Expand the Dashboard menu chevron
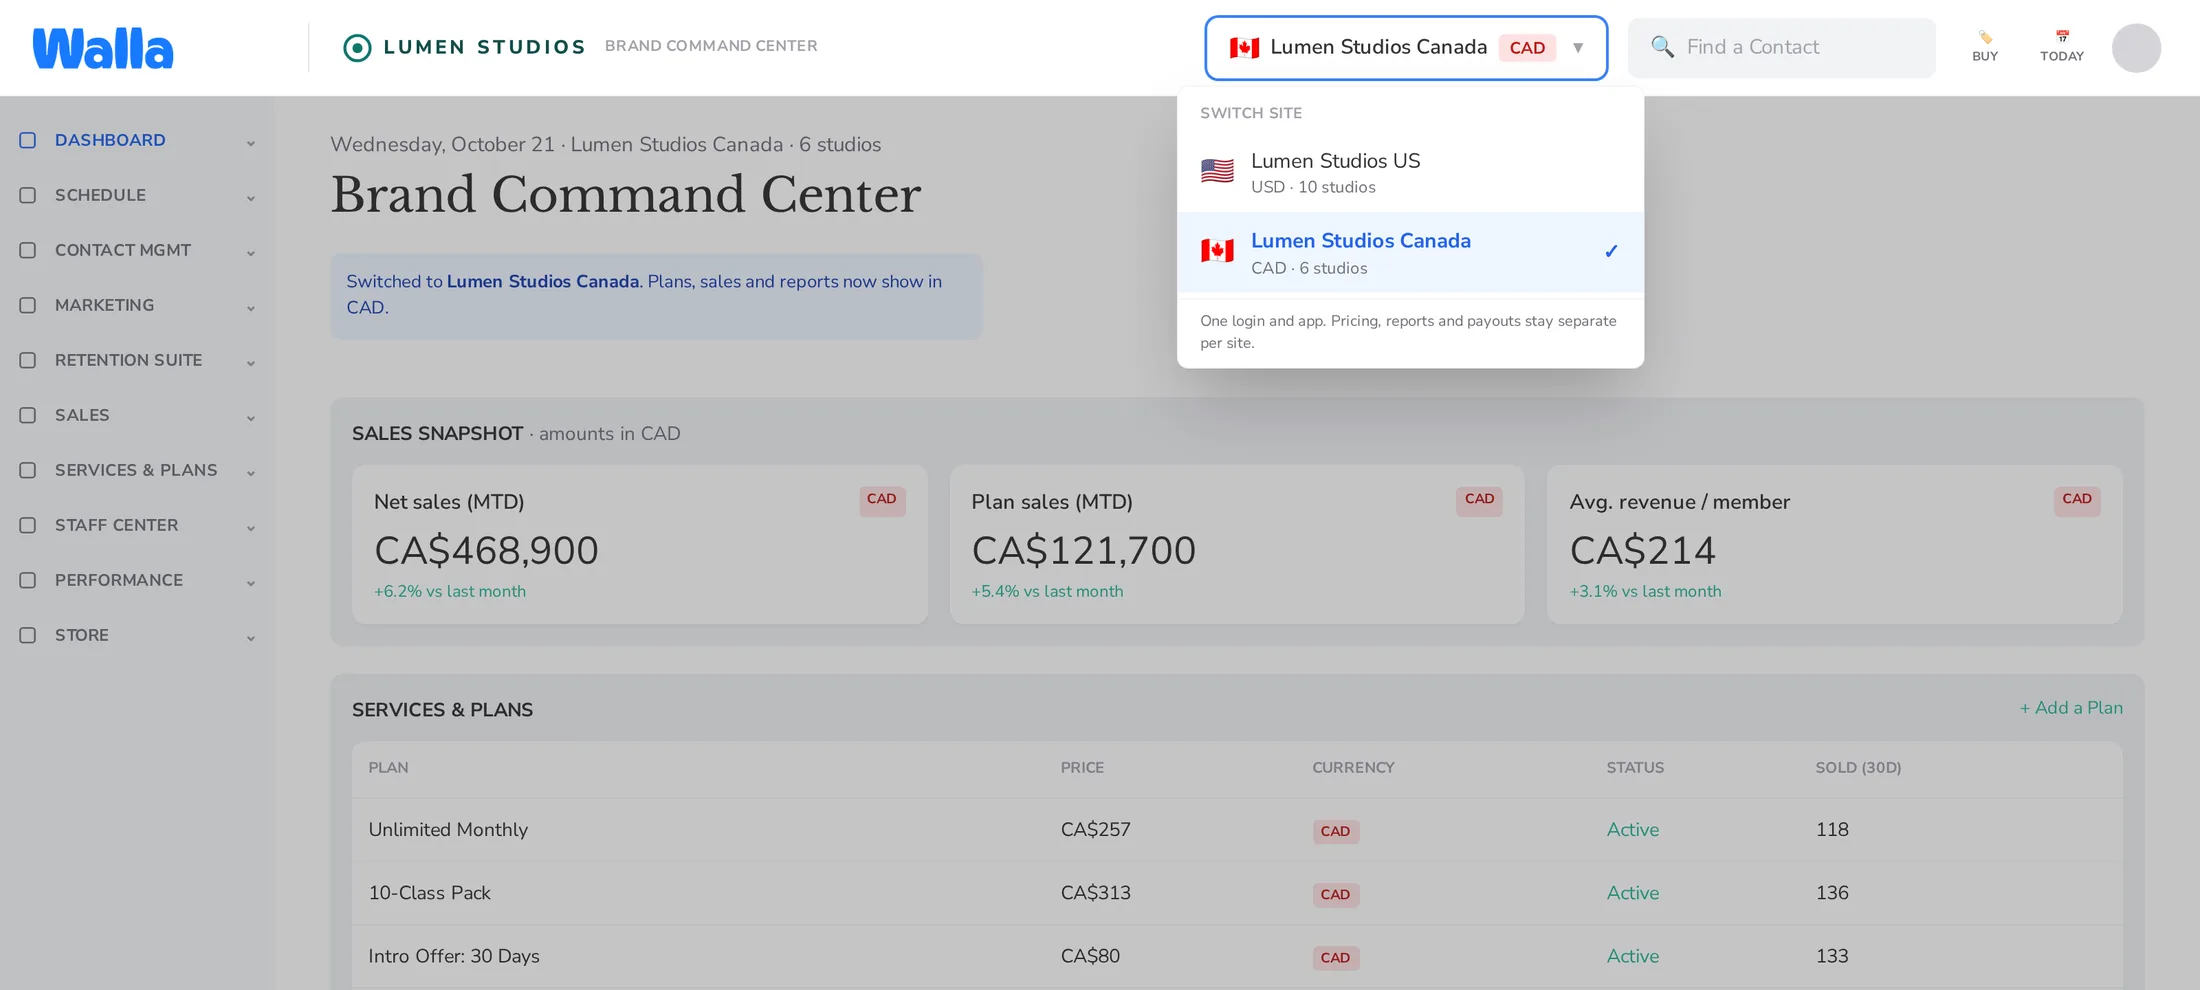The height and width of the screenshot is (990, 2200). click(x=251, y=143)
